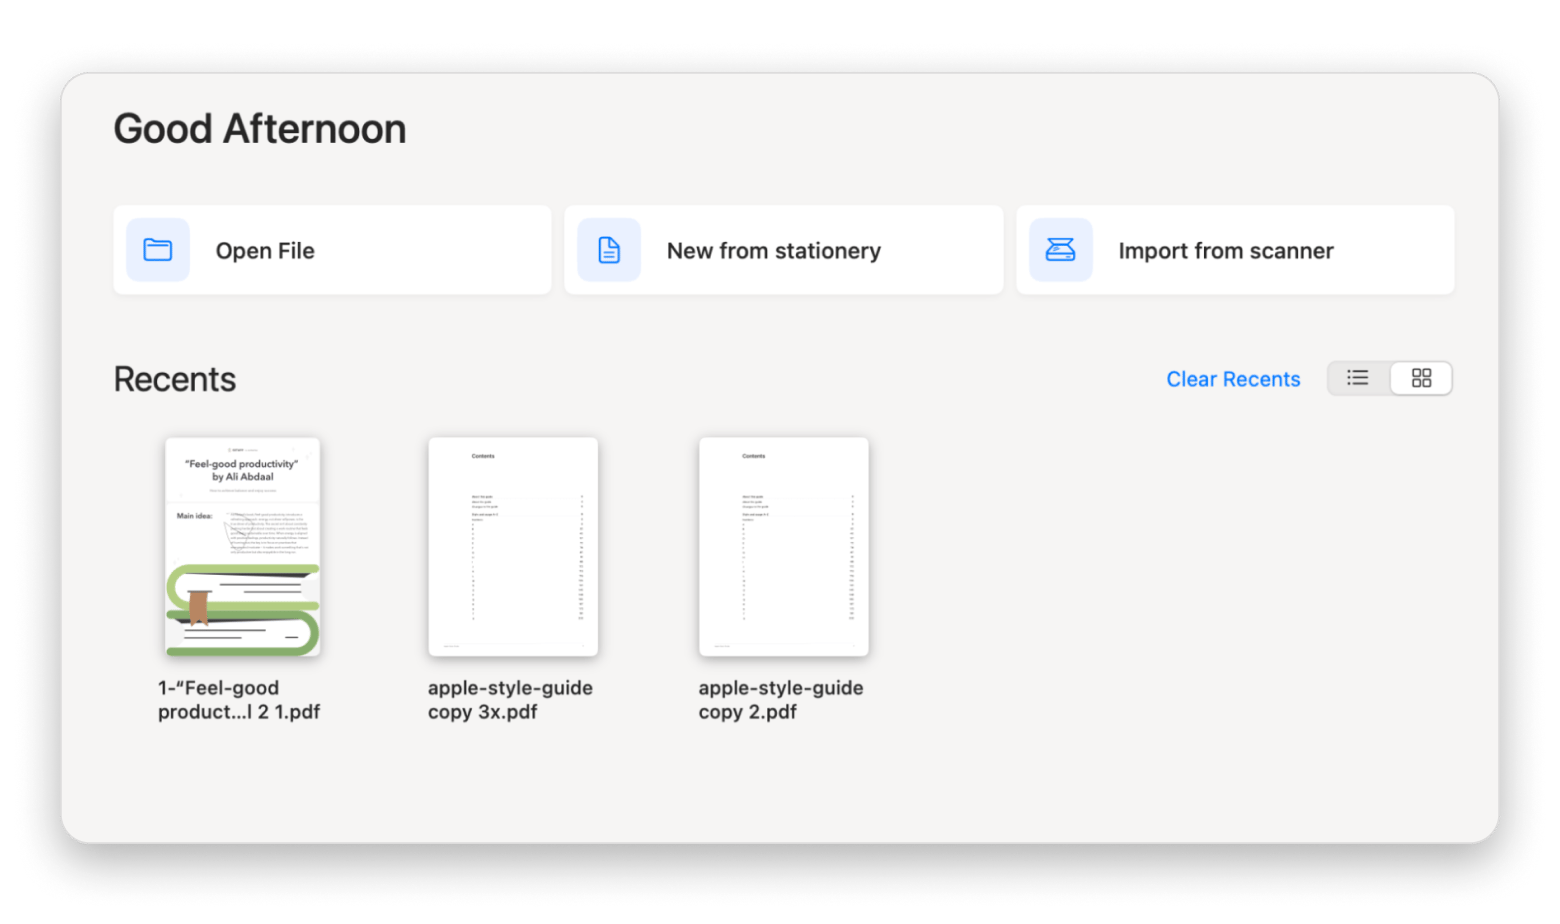Click the apple-style-guide copy 2.pdf filename label

tap(781, 700)
